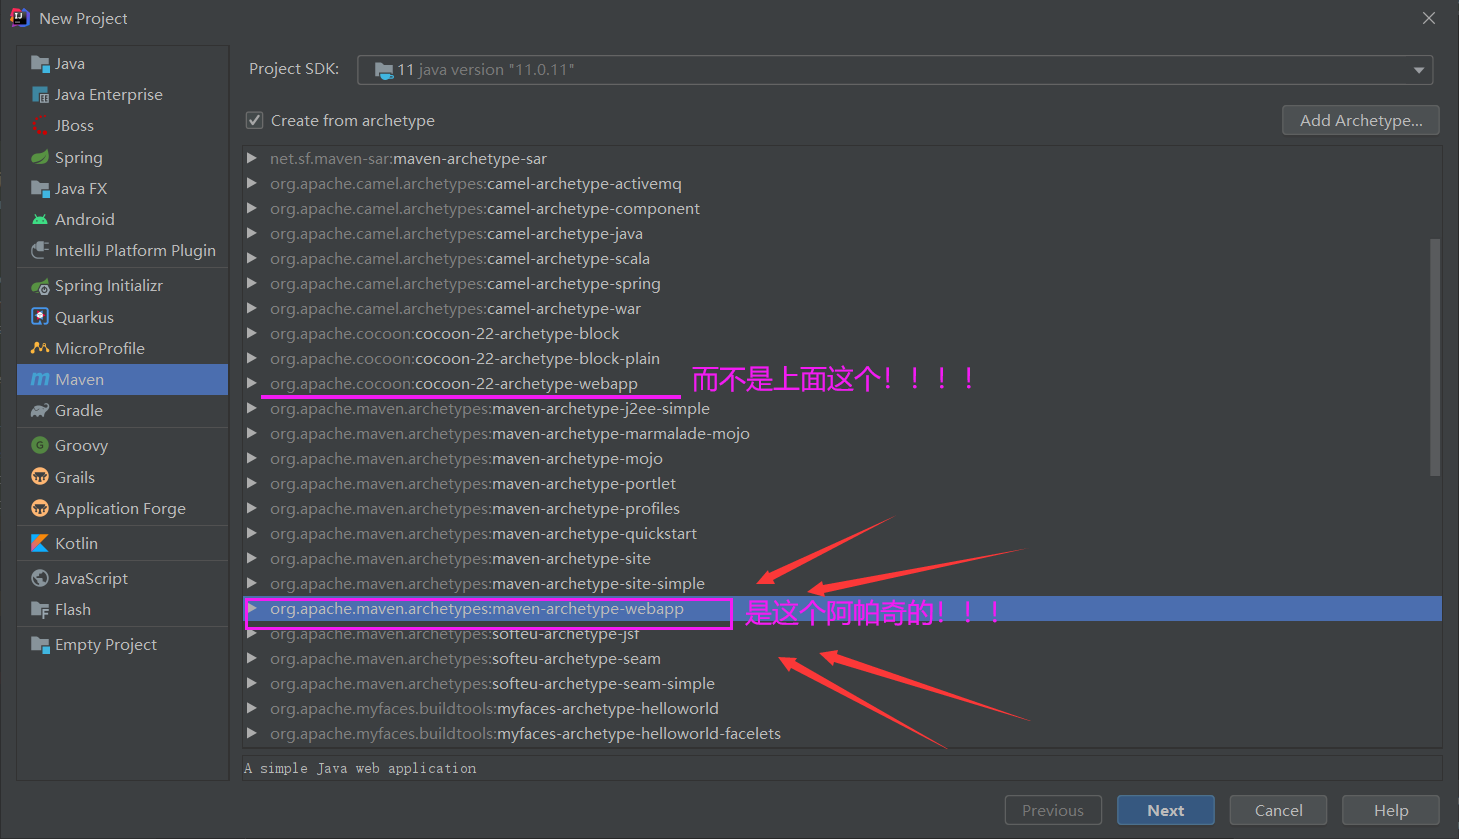Click the MicroProfile icon
The image size is (1459, 839).
point(40,348)
